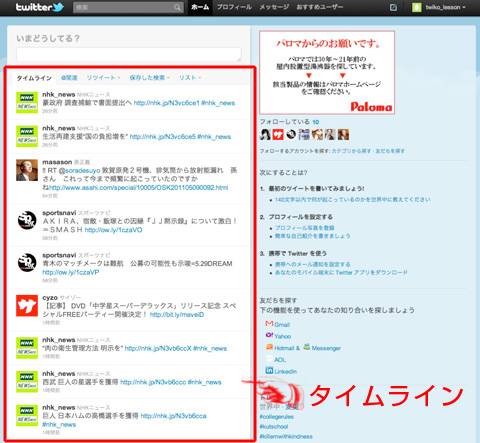Open link http://nhk.jp/N3vc6ce5

tap(162, 137)
